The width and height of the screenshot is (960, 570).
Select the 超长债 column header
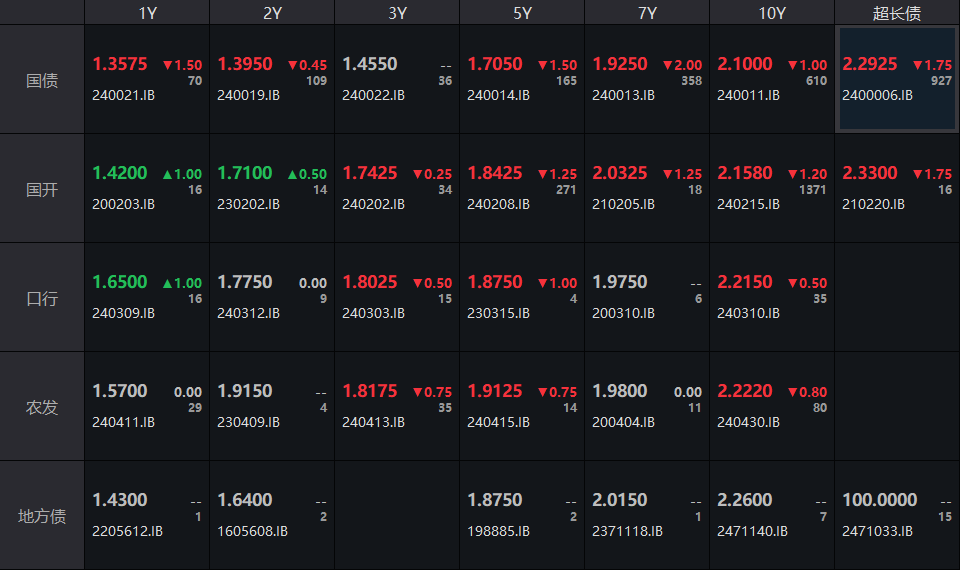tap(897, 13)
